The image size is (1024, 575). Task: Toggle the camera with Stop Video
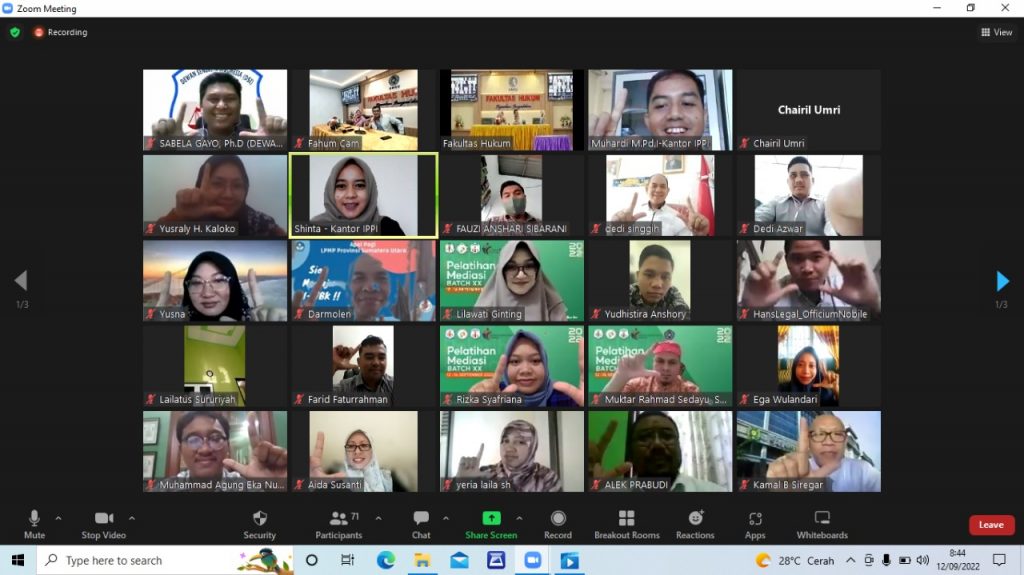104,524
